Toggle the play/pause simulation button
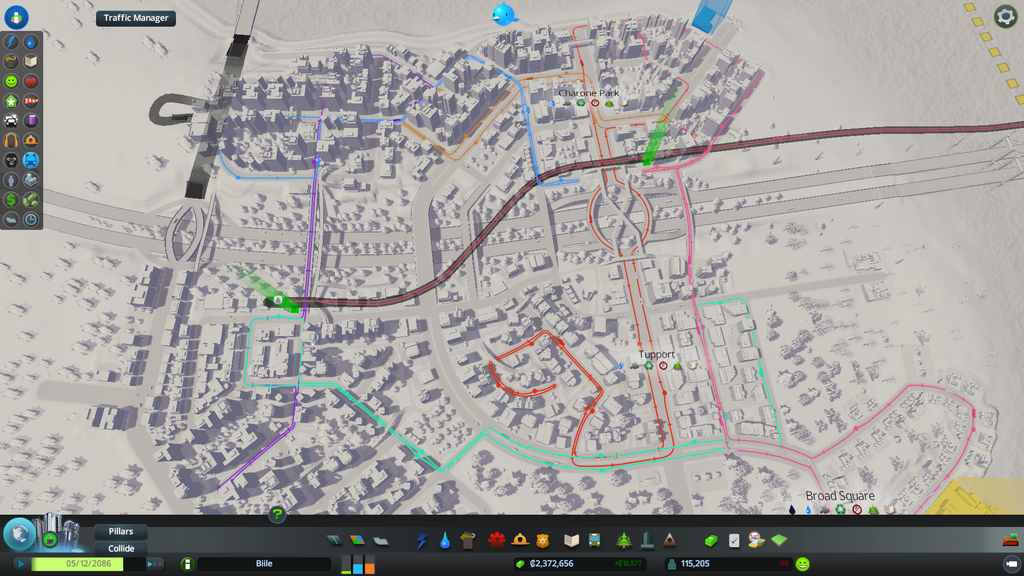Viewport: 1024px width, 576px height. click(x=22, y=564)
